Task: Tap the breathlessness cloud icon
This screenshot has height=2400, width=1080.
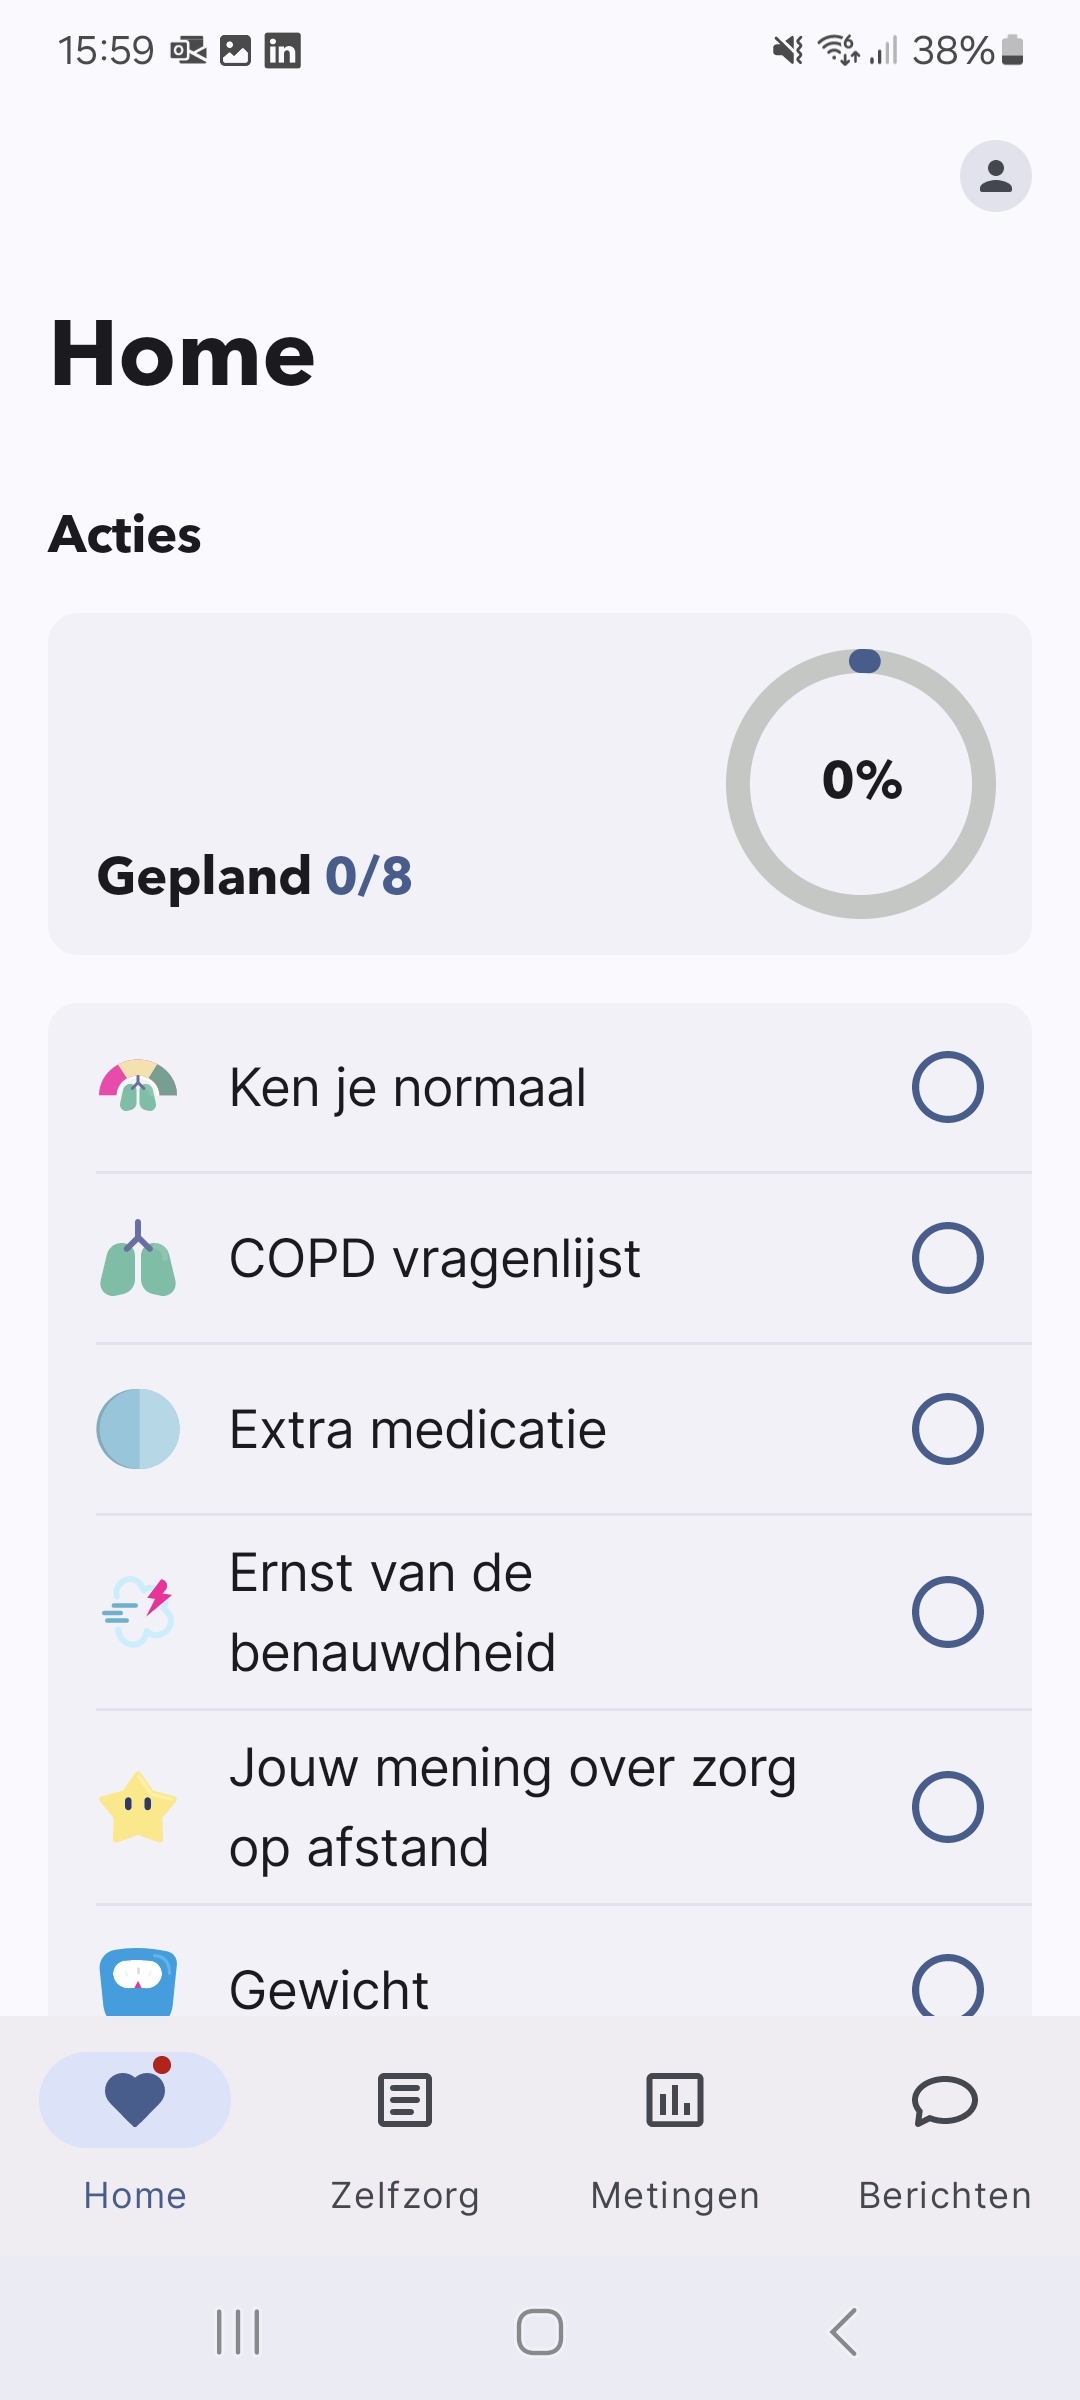Action: (x=138, y=1612)
